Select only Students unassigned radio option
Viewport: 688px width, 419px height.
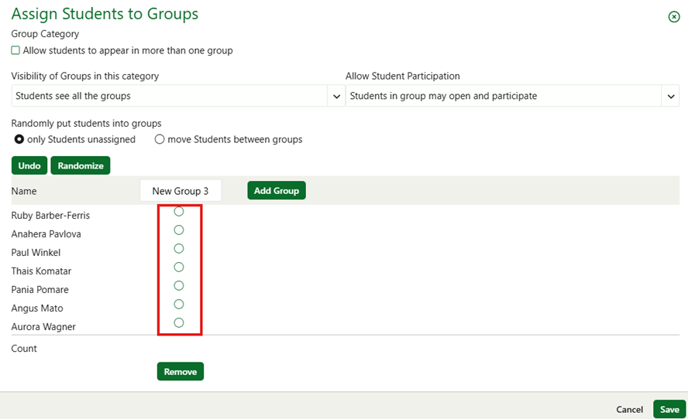coord(19,139)
